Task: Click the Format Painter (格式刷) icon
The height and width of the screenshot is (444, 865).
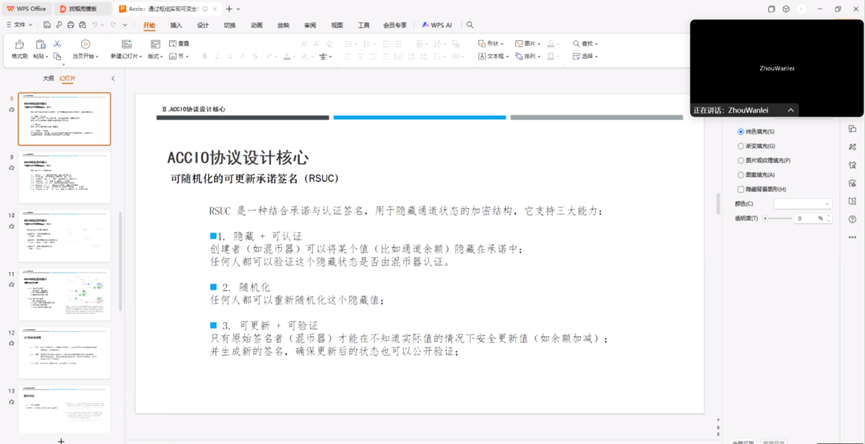Action: tap(19, 46)
